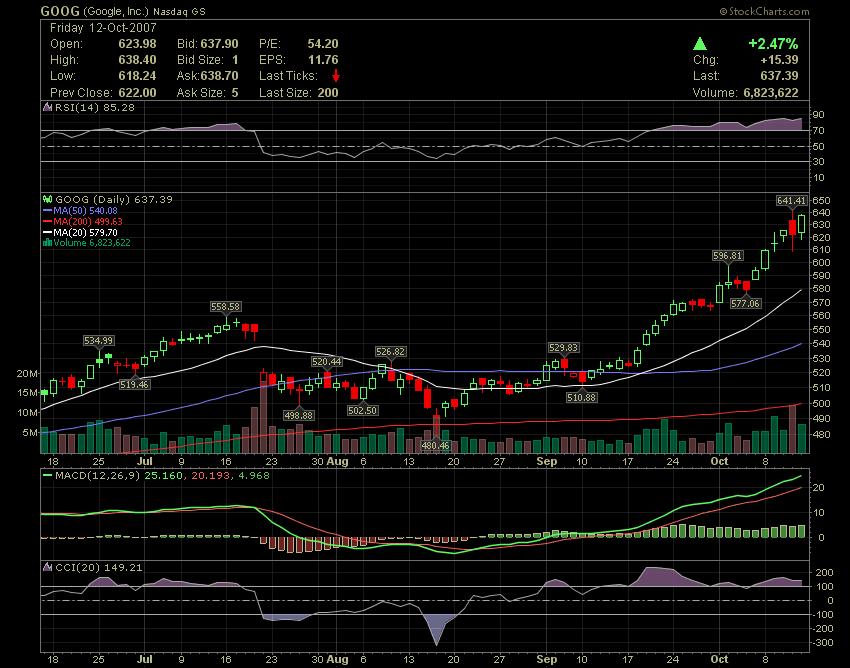Click the Low value 618.24
The height and width of the screenshot is (668, 850).
tap(137, 76)
